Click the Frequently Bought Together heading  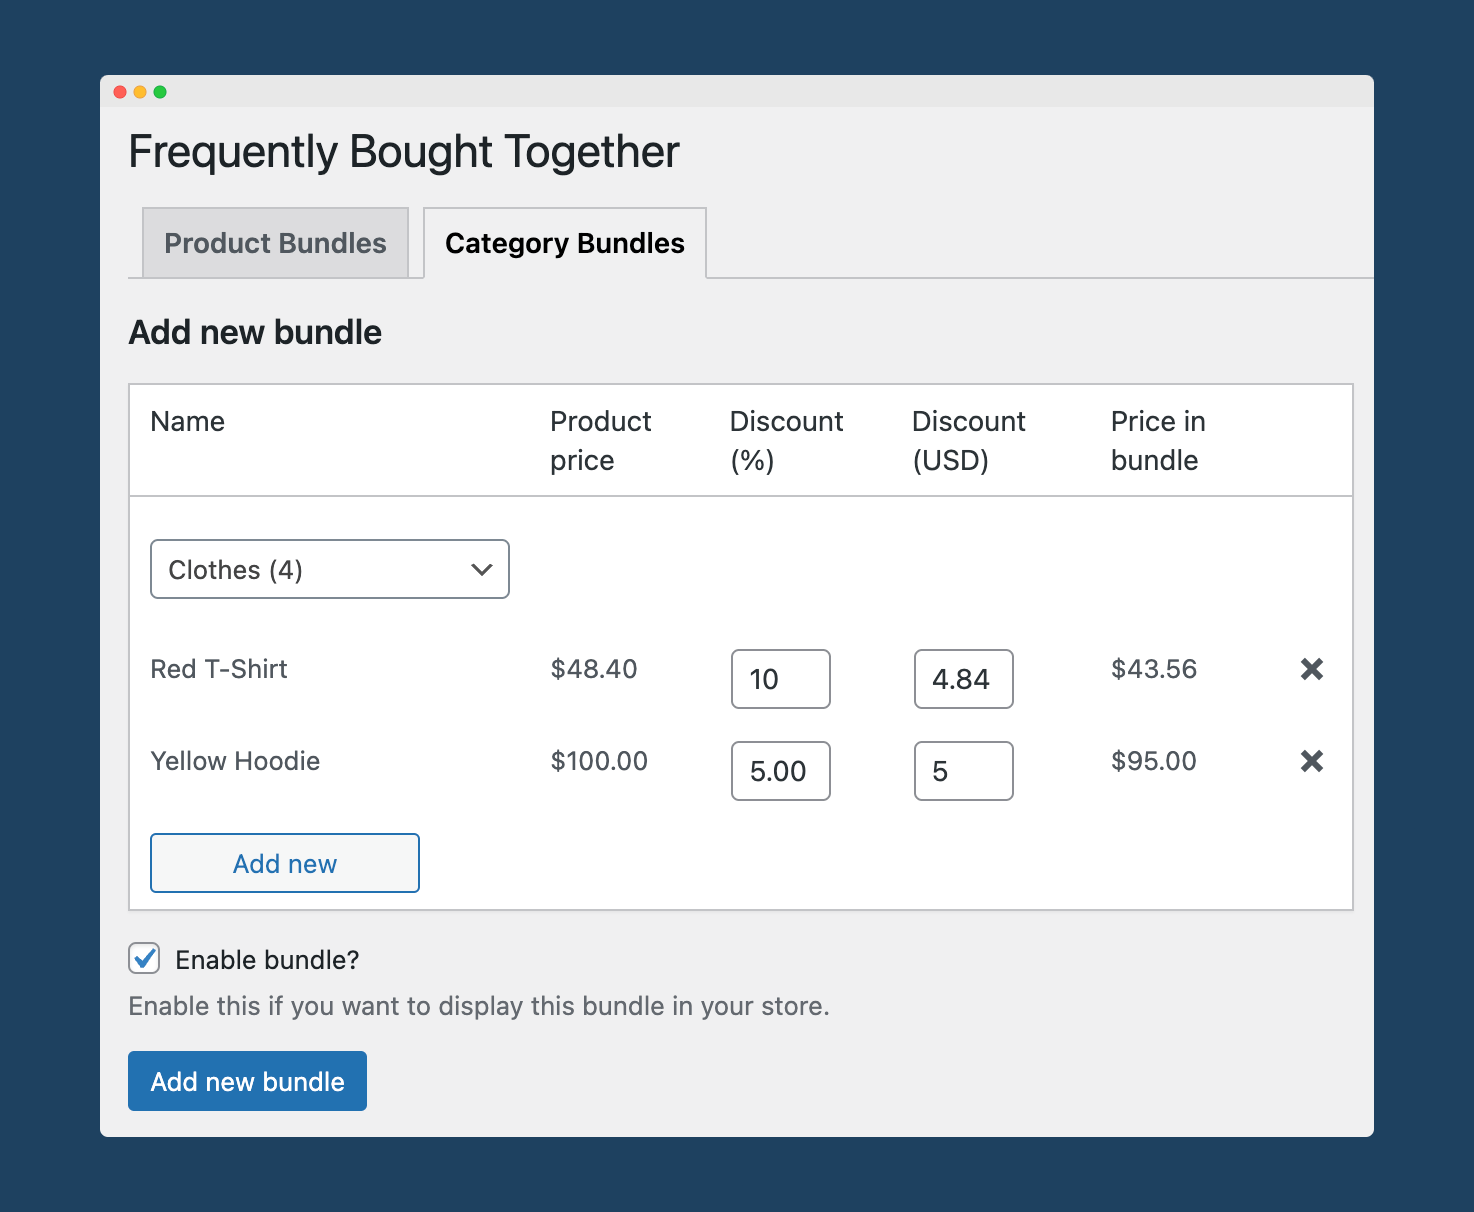pos(404,152)
